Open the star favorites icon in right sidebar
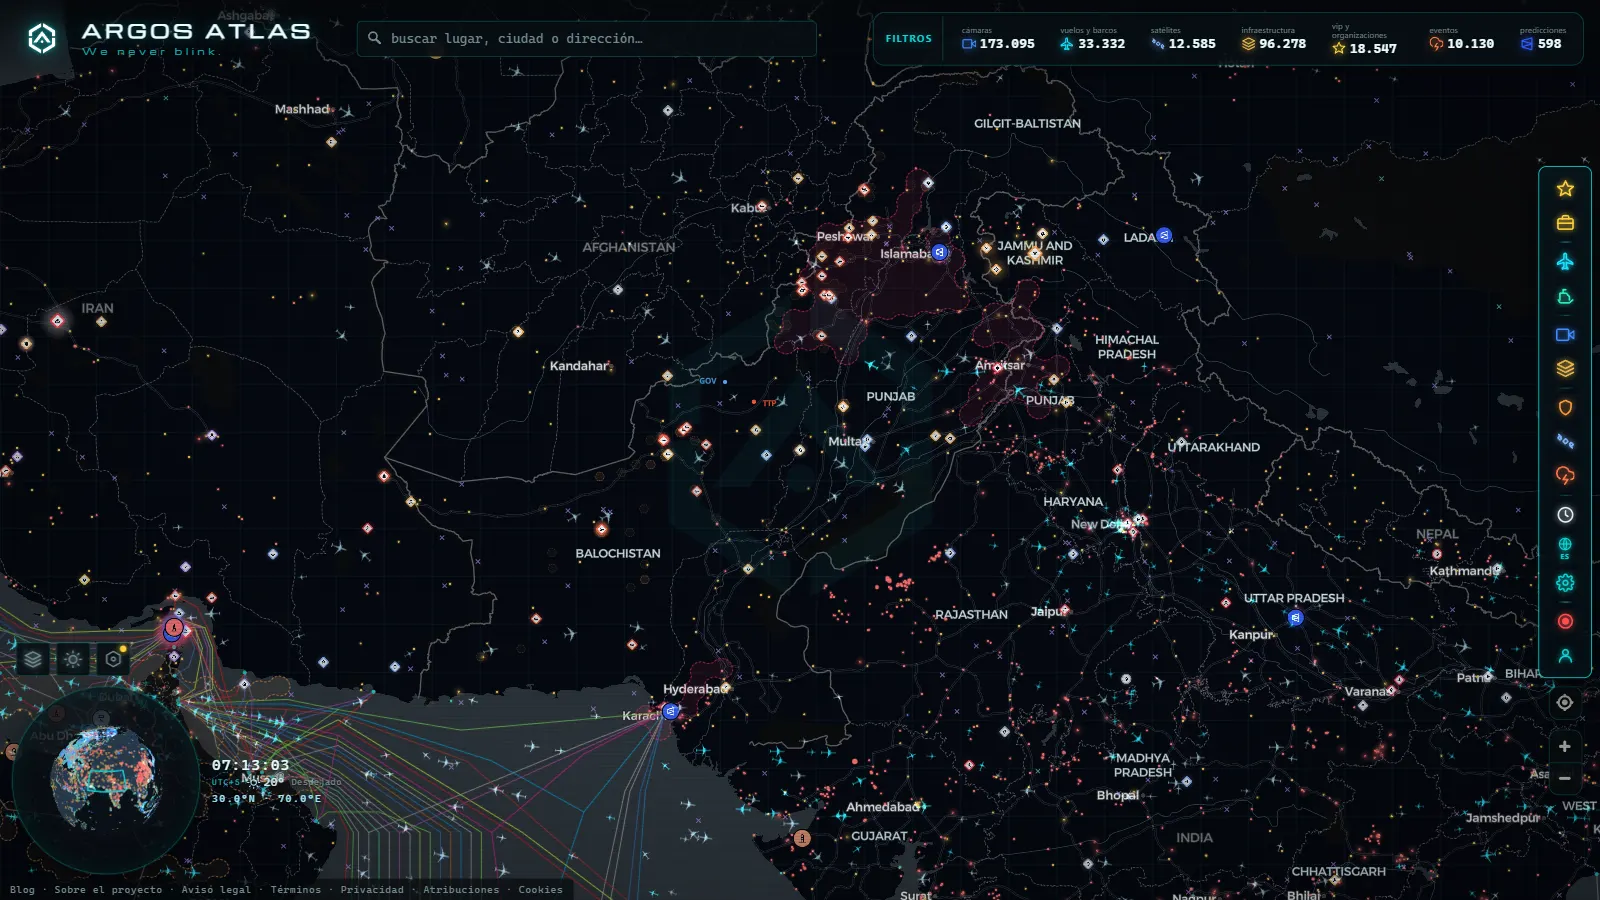This screenshot has height=900, width=1600. (x=1565, y=188)
